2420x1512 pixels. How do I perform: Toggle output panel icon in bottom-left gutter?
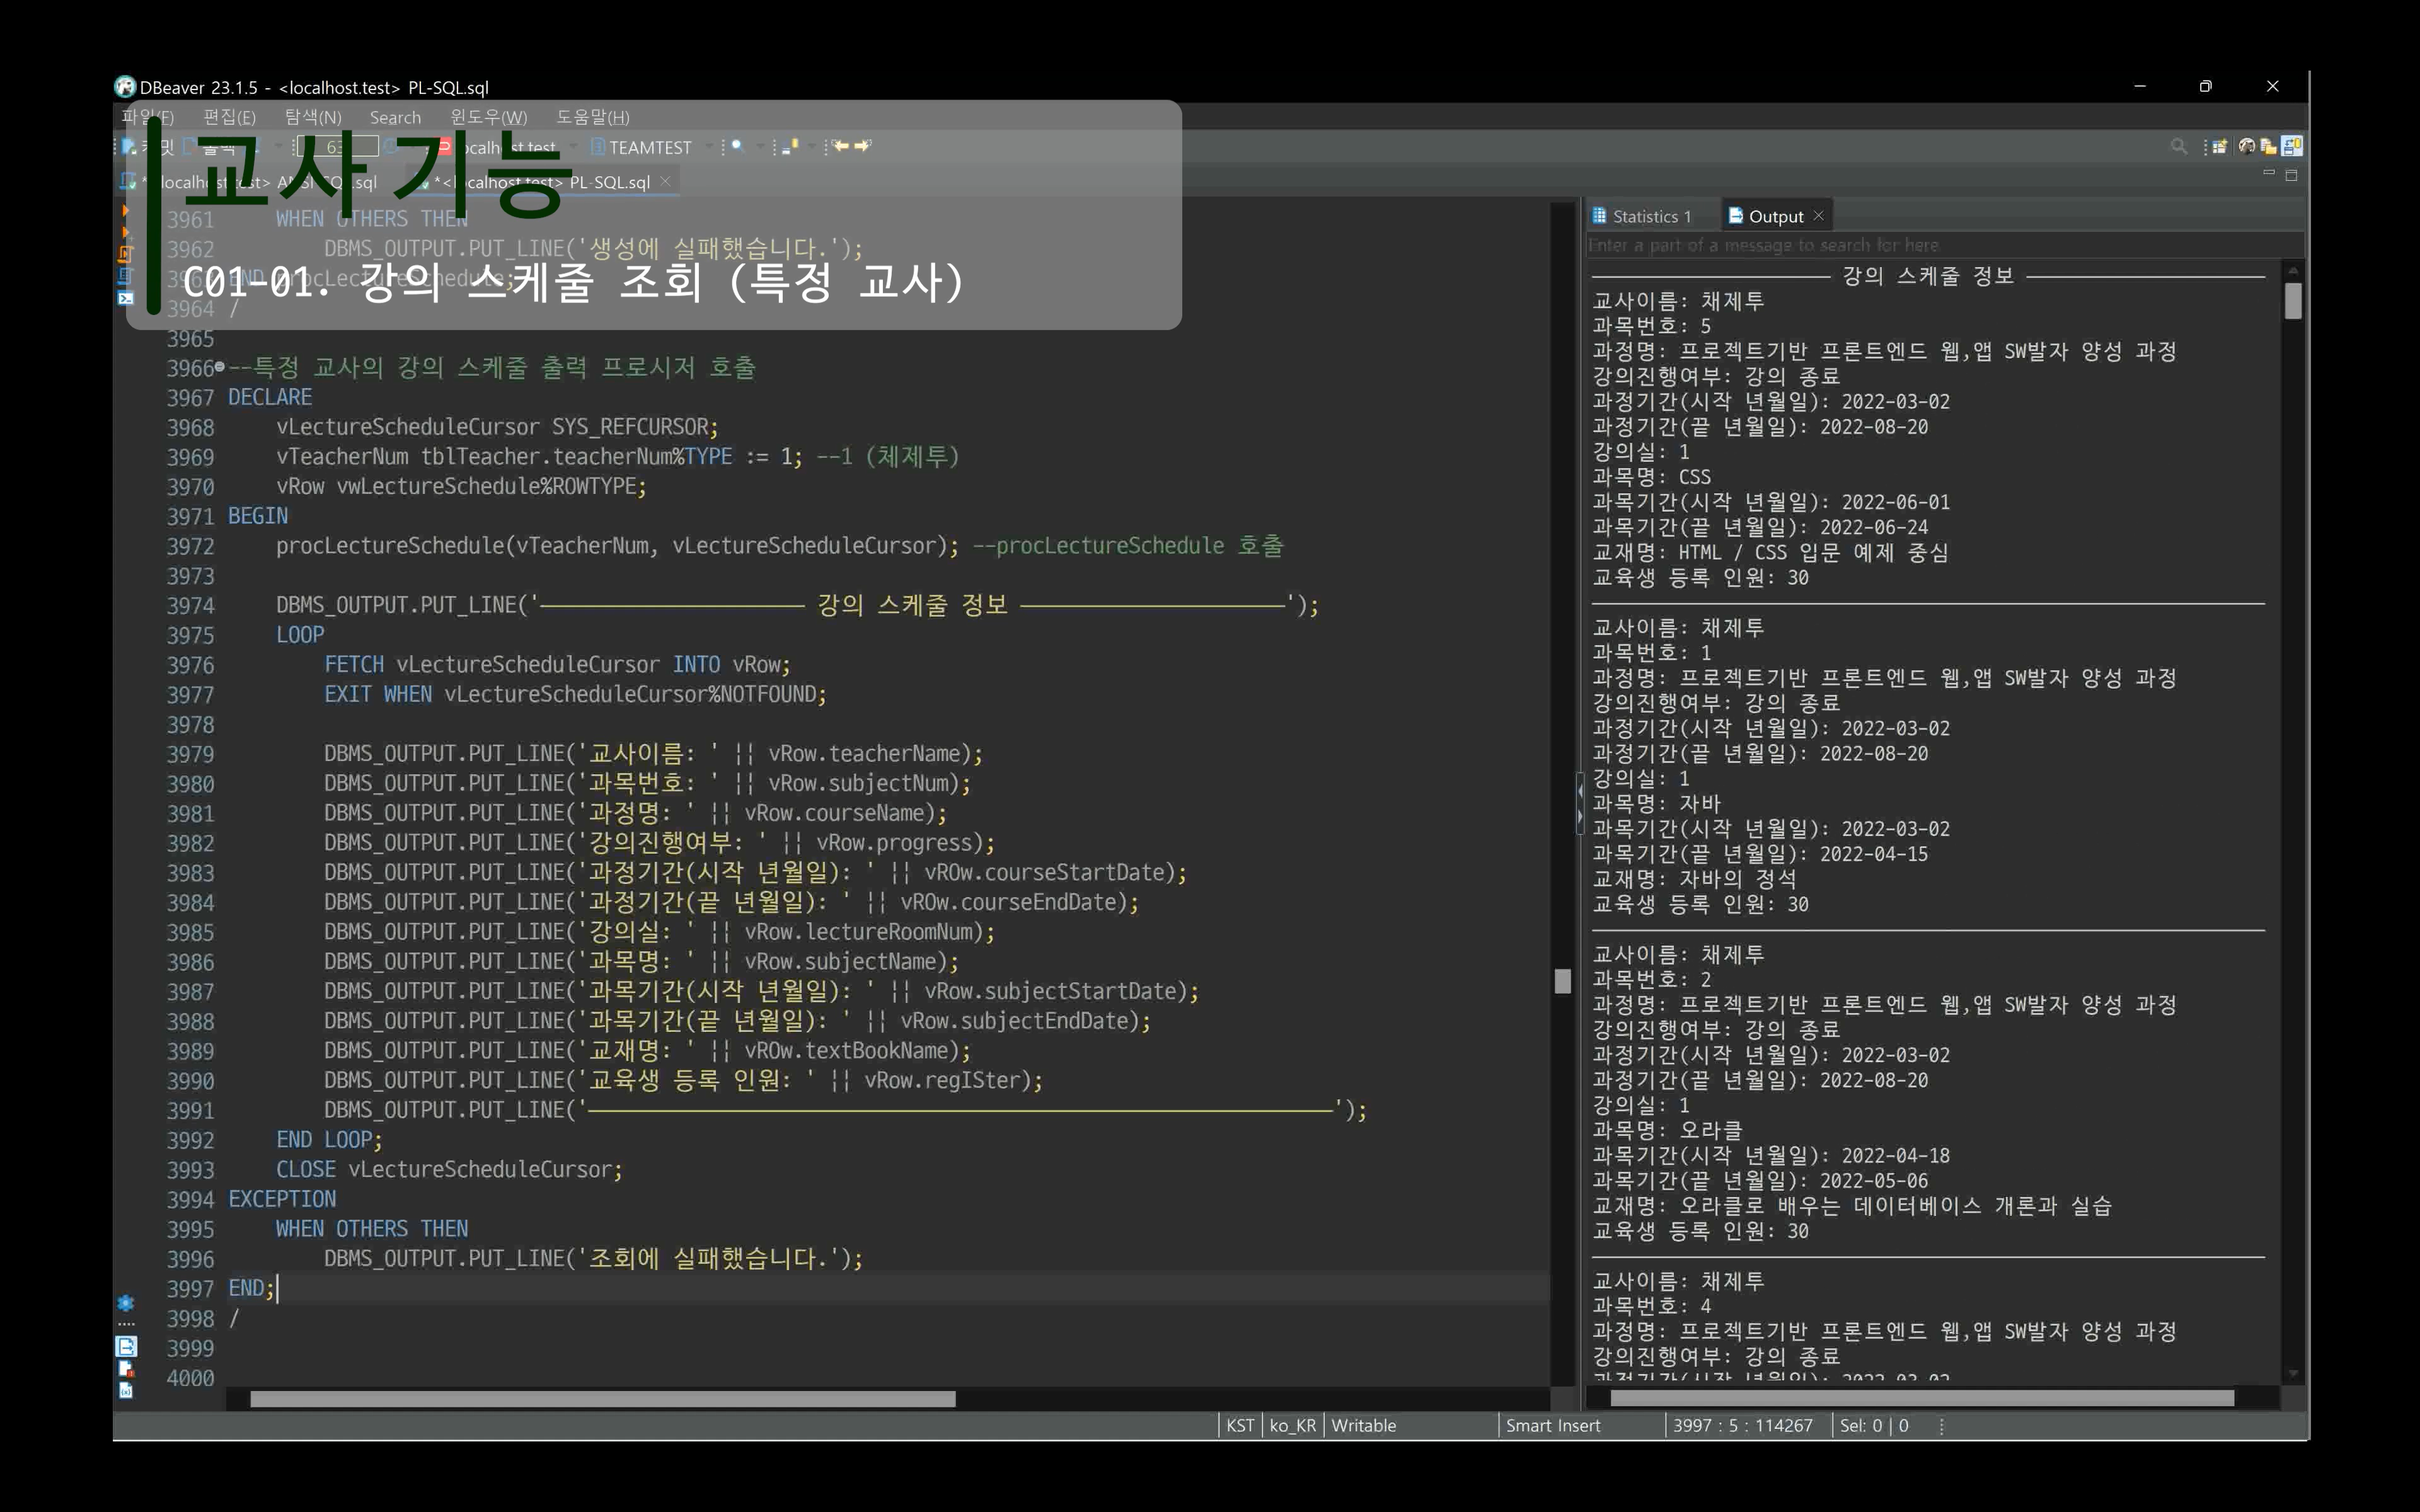(126, 1346)
